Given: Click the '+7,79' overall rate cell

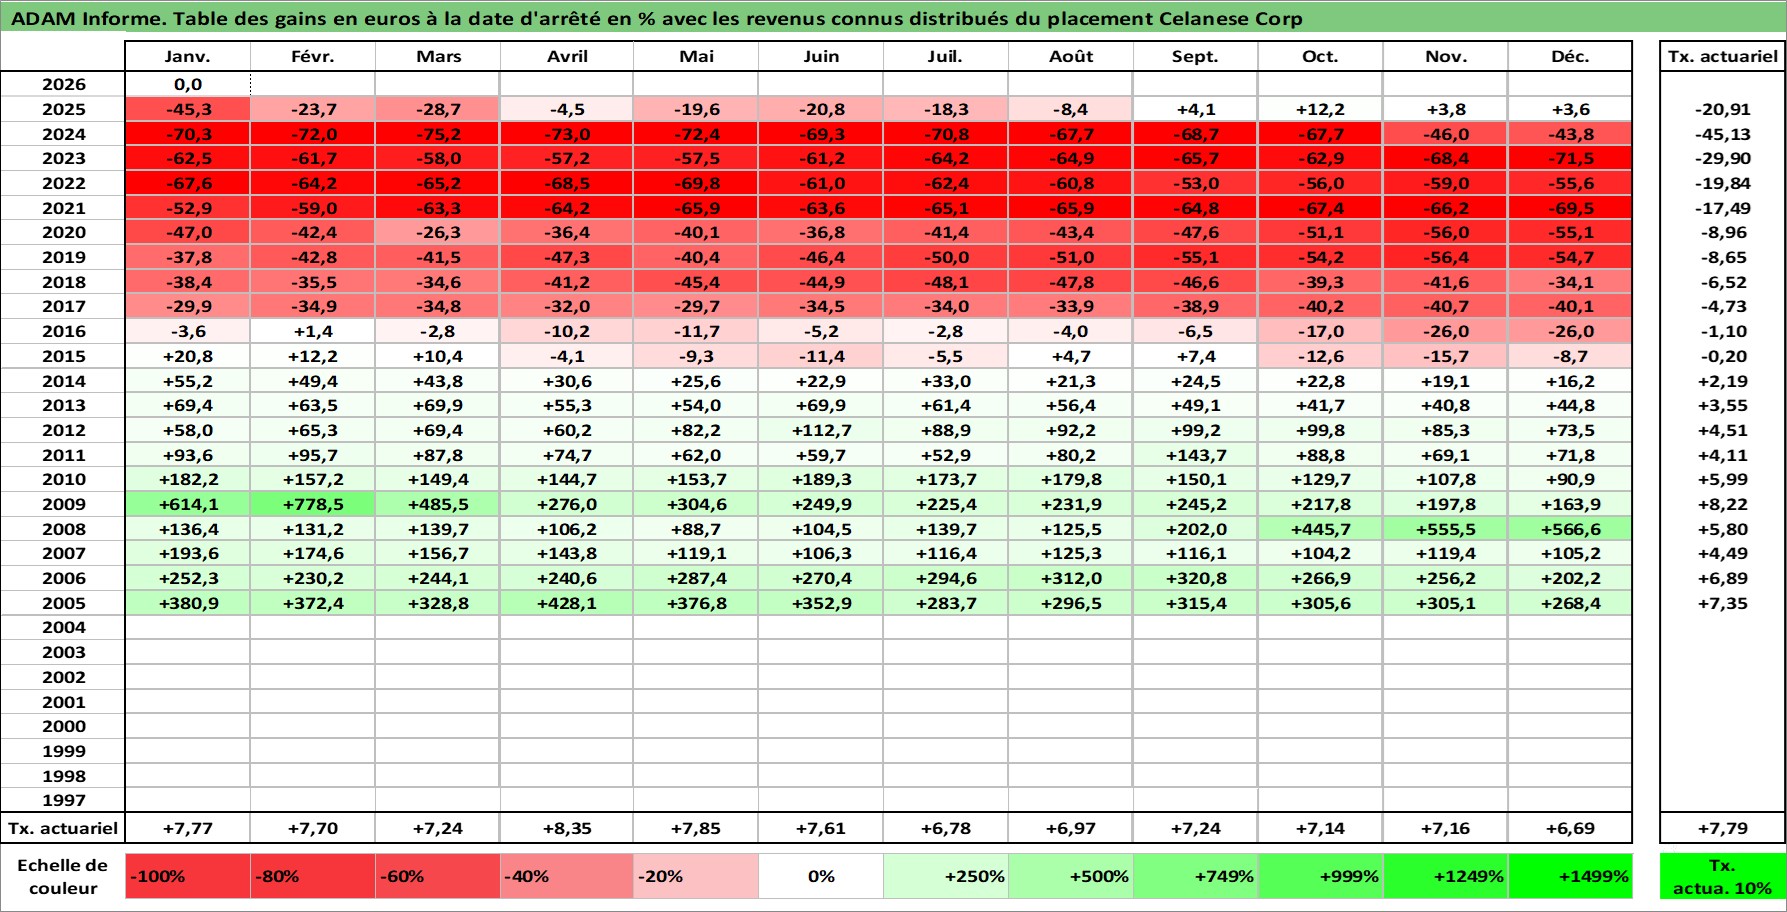Looking at the screenshot, I should (x=1722, y=828).
